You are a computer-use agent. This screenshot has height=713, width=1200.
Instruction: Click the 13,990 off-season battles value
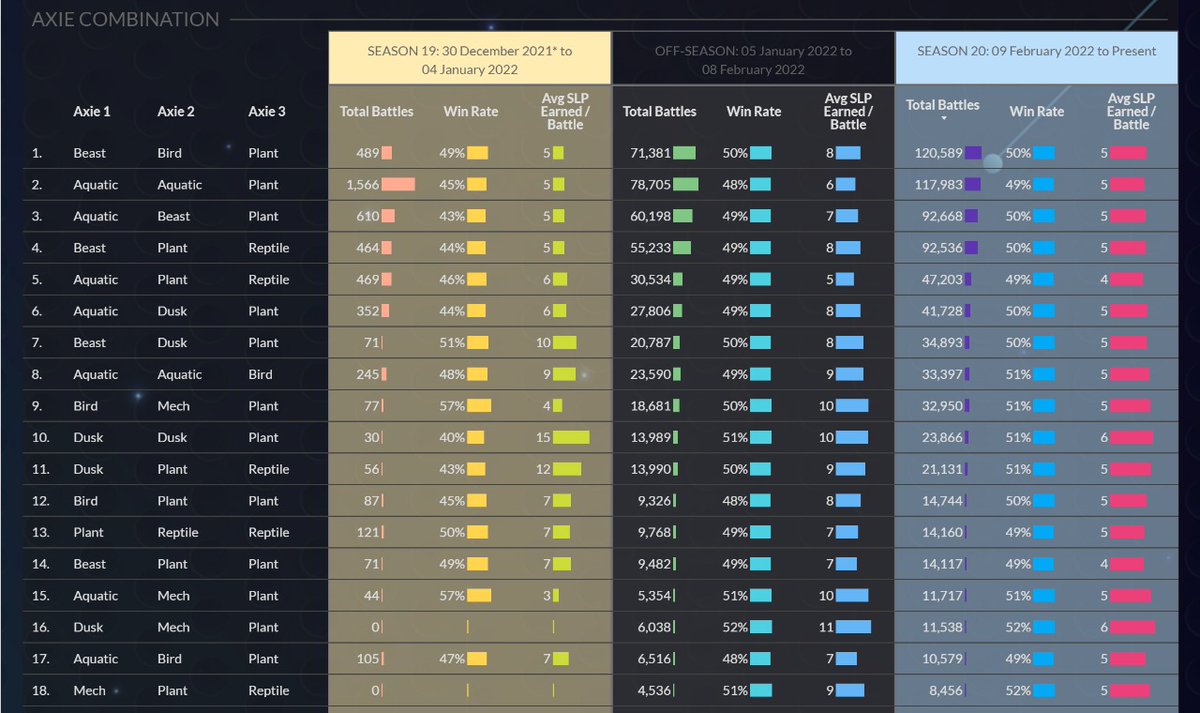pos(650,470)
